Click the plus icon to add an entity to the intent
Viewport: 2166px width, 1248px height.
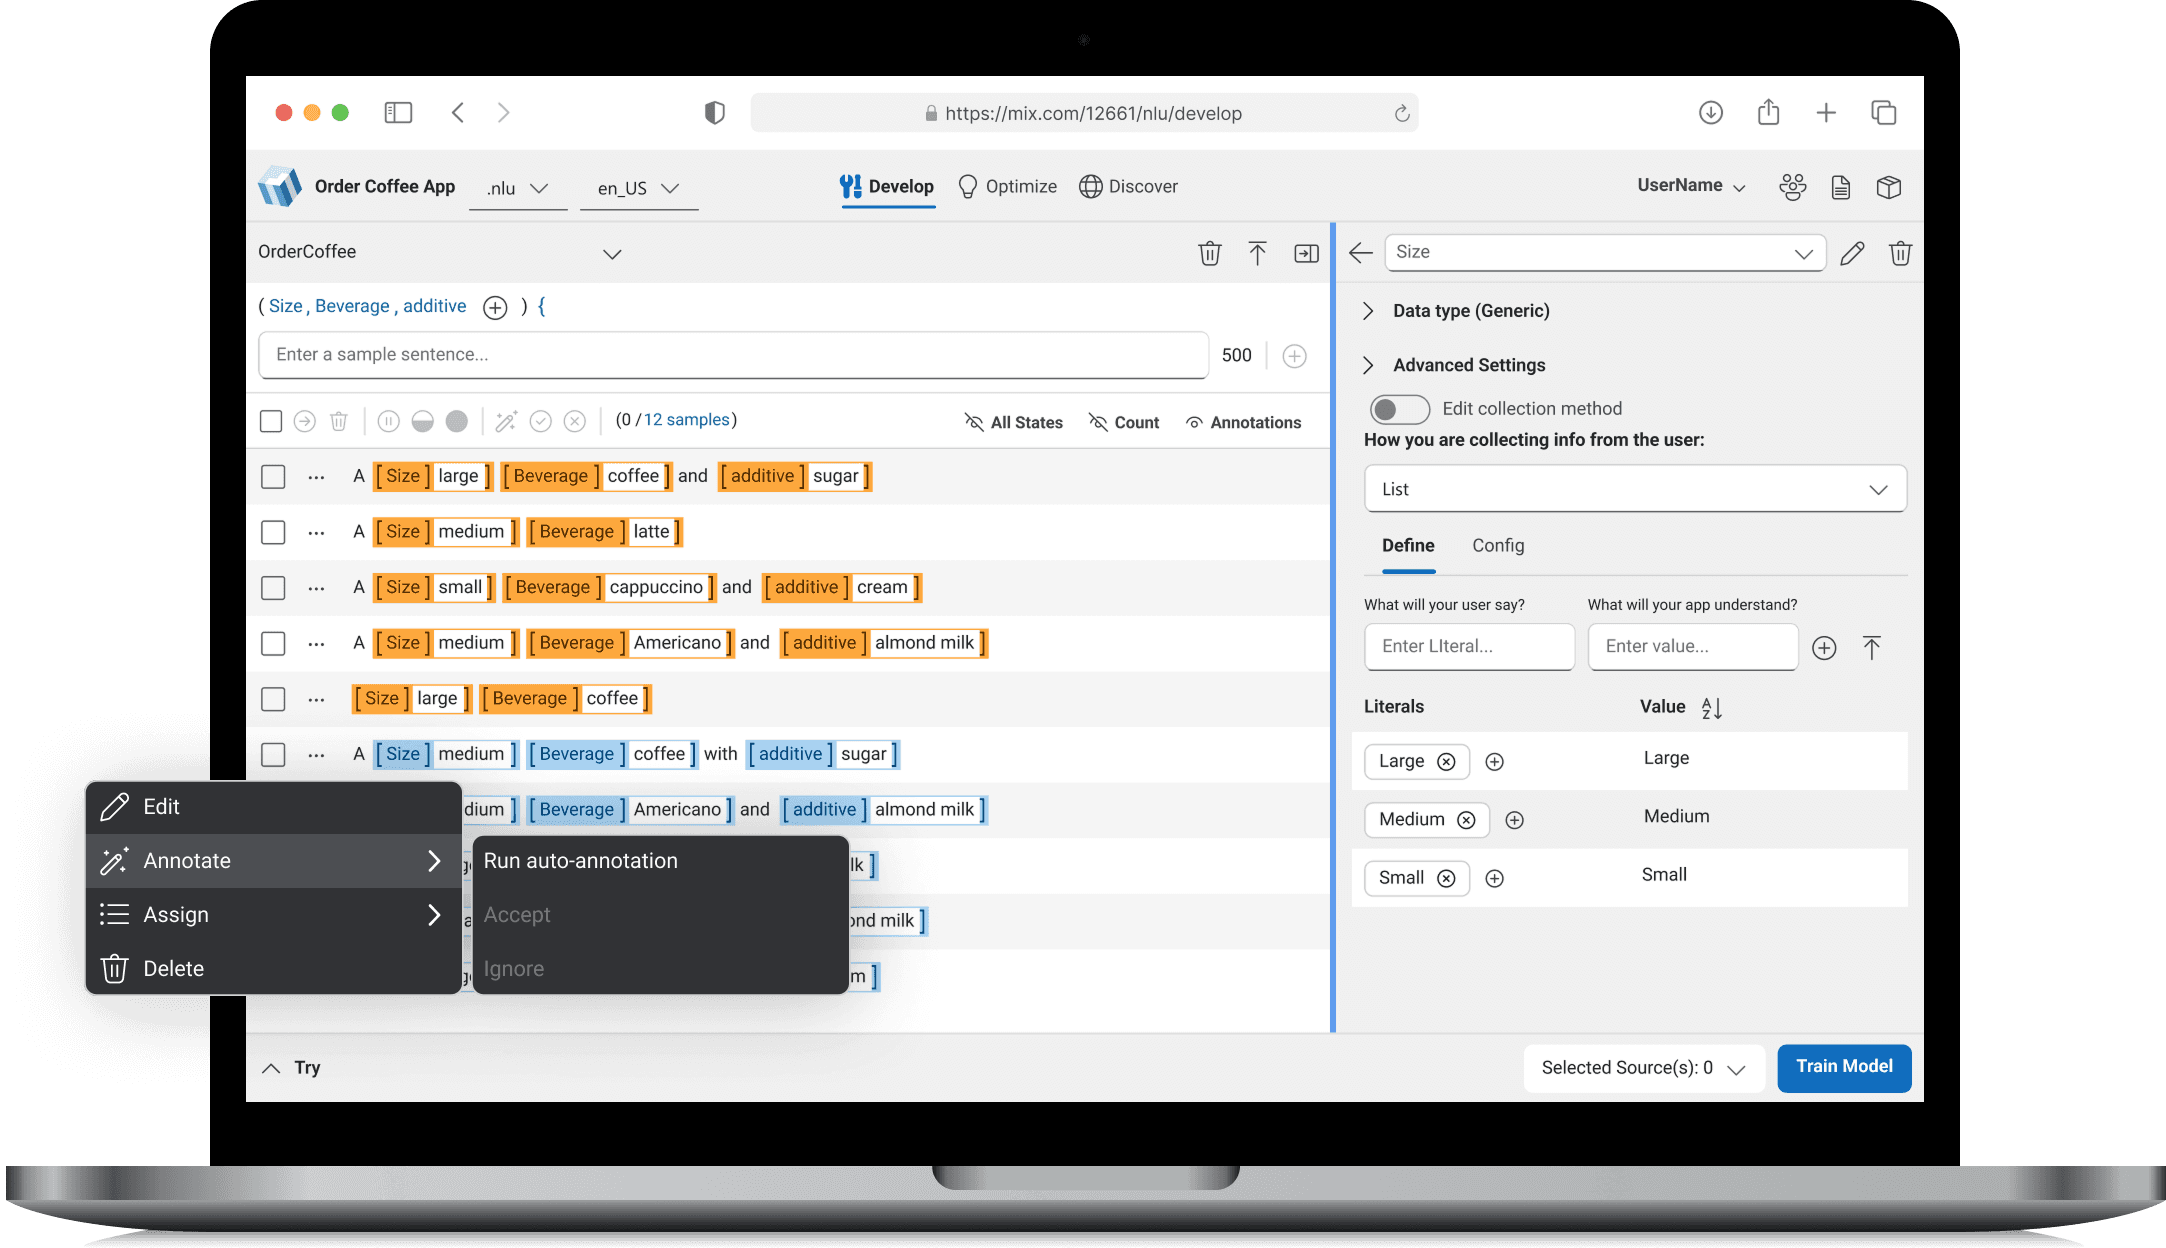click(495, 307)
